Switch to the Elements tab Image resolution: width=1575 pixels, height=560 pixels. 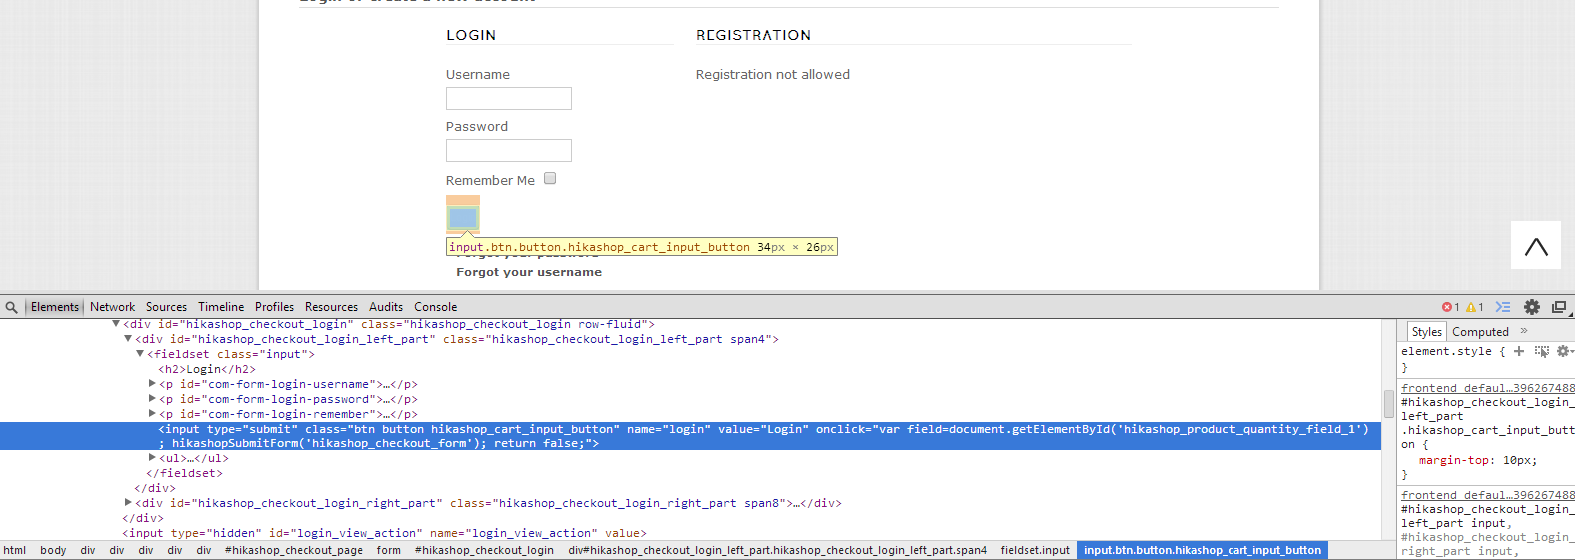point(54,307)
